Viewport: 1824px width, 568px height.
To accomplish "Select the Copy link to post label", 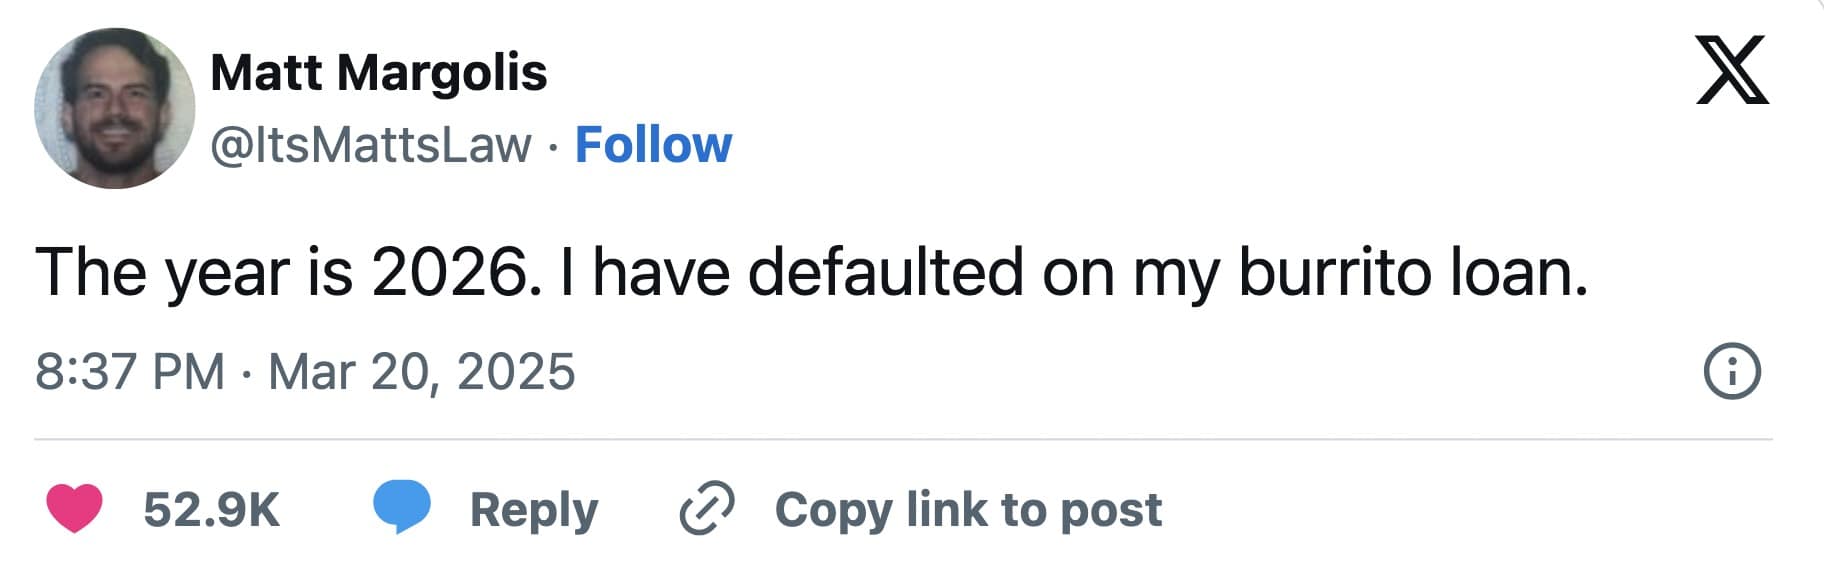I will pos(968,509).
